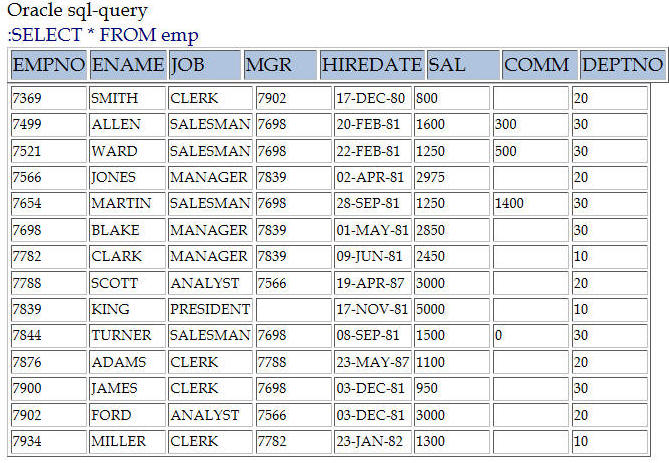Click the salary value 5000
The width and height of the screenshot is (669, 463).
coord(452,309)
